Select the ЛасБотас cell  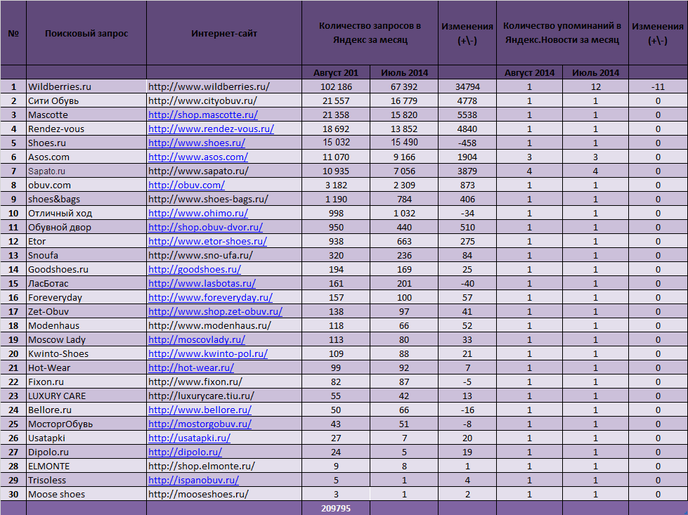pos(86,283)
